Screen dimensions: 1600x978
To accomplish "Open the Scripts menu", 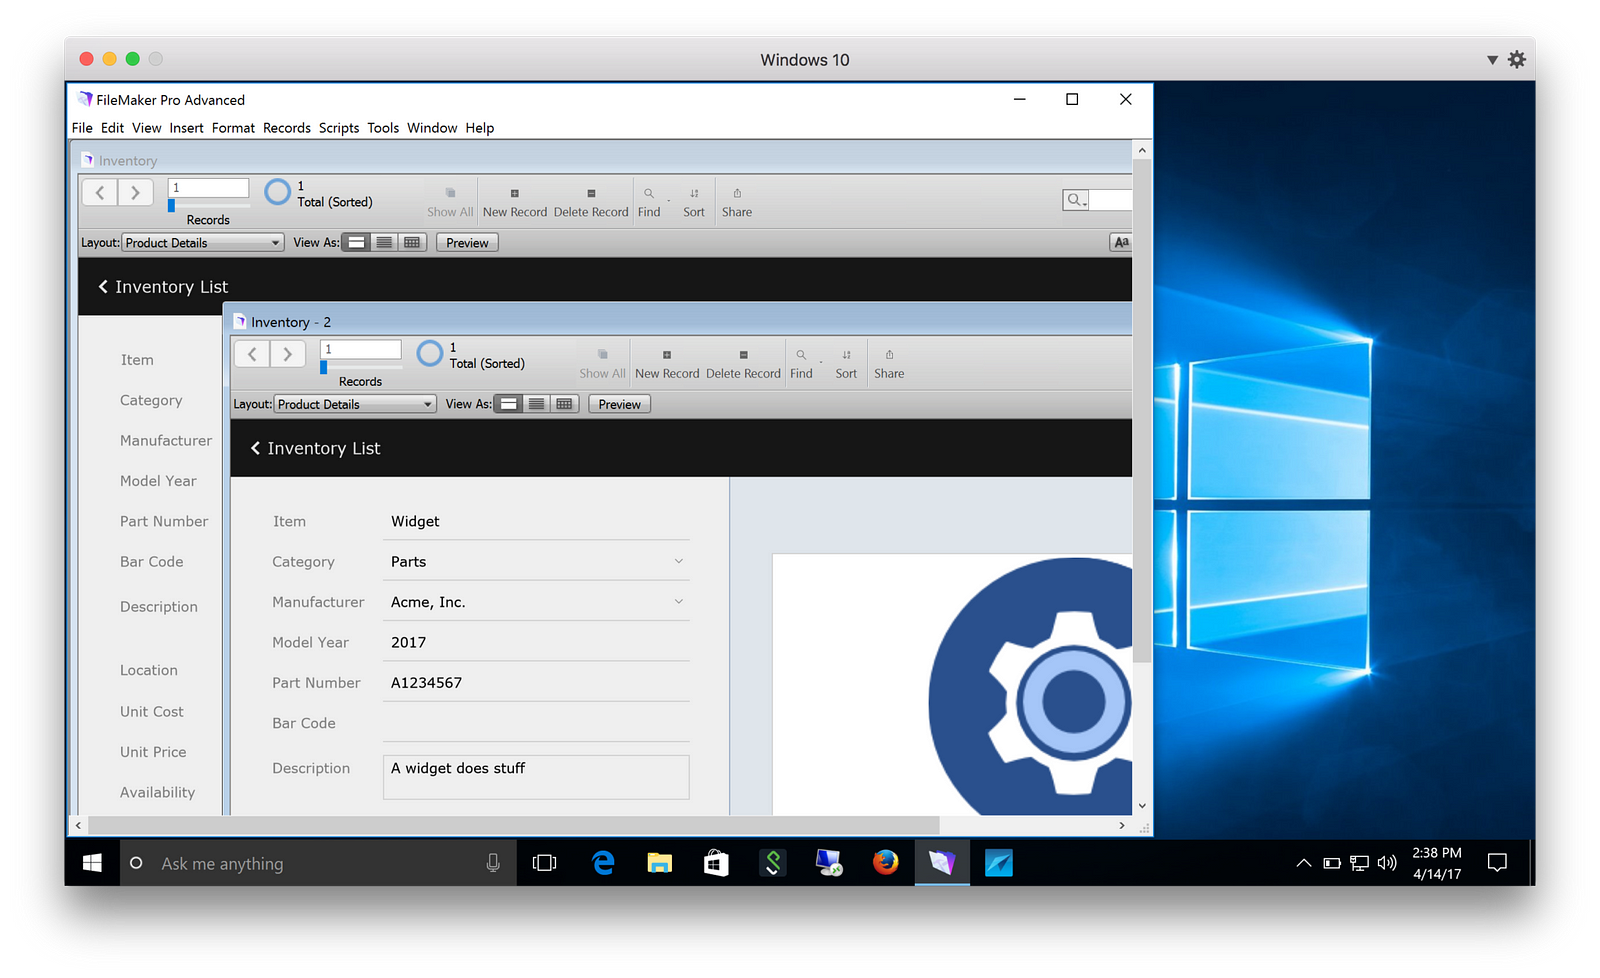I will (339, 128).
